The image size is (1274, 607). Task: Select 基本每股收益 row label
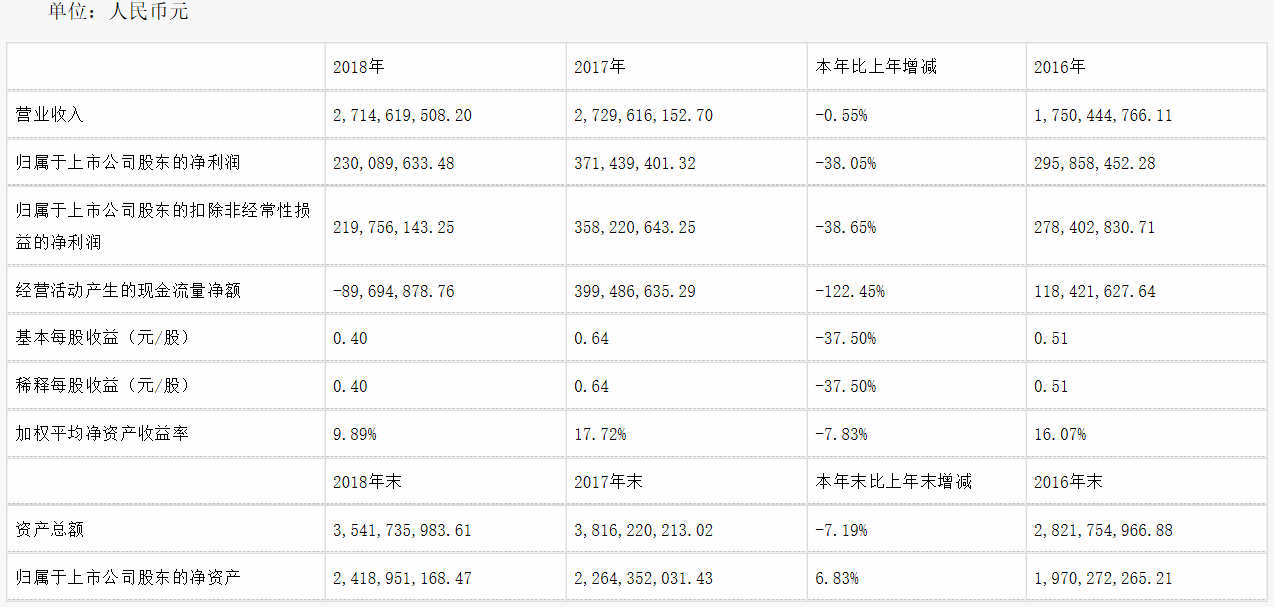(102, 338)
